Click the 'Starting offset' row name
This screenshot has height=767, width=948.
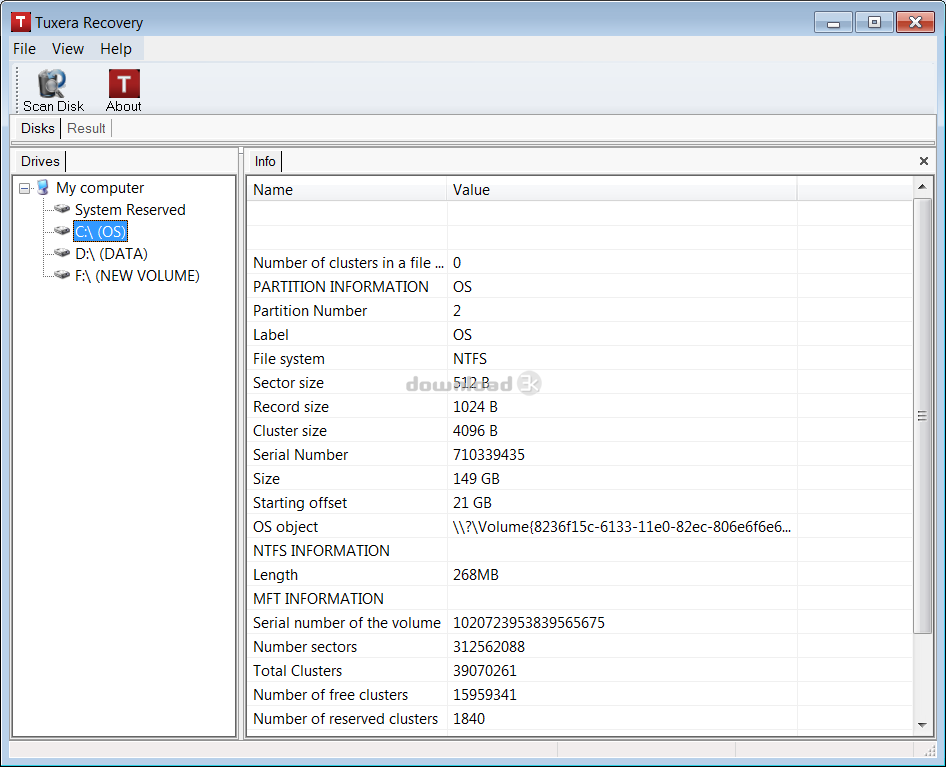coord(300,503)
